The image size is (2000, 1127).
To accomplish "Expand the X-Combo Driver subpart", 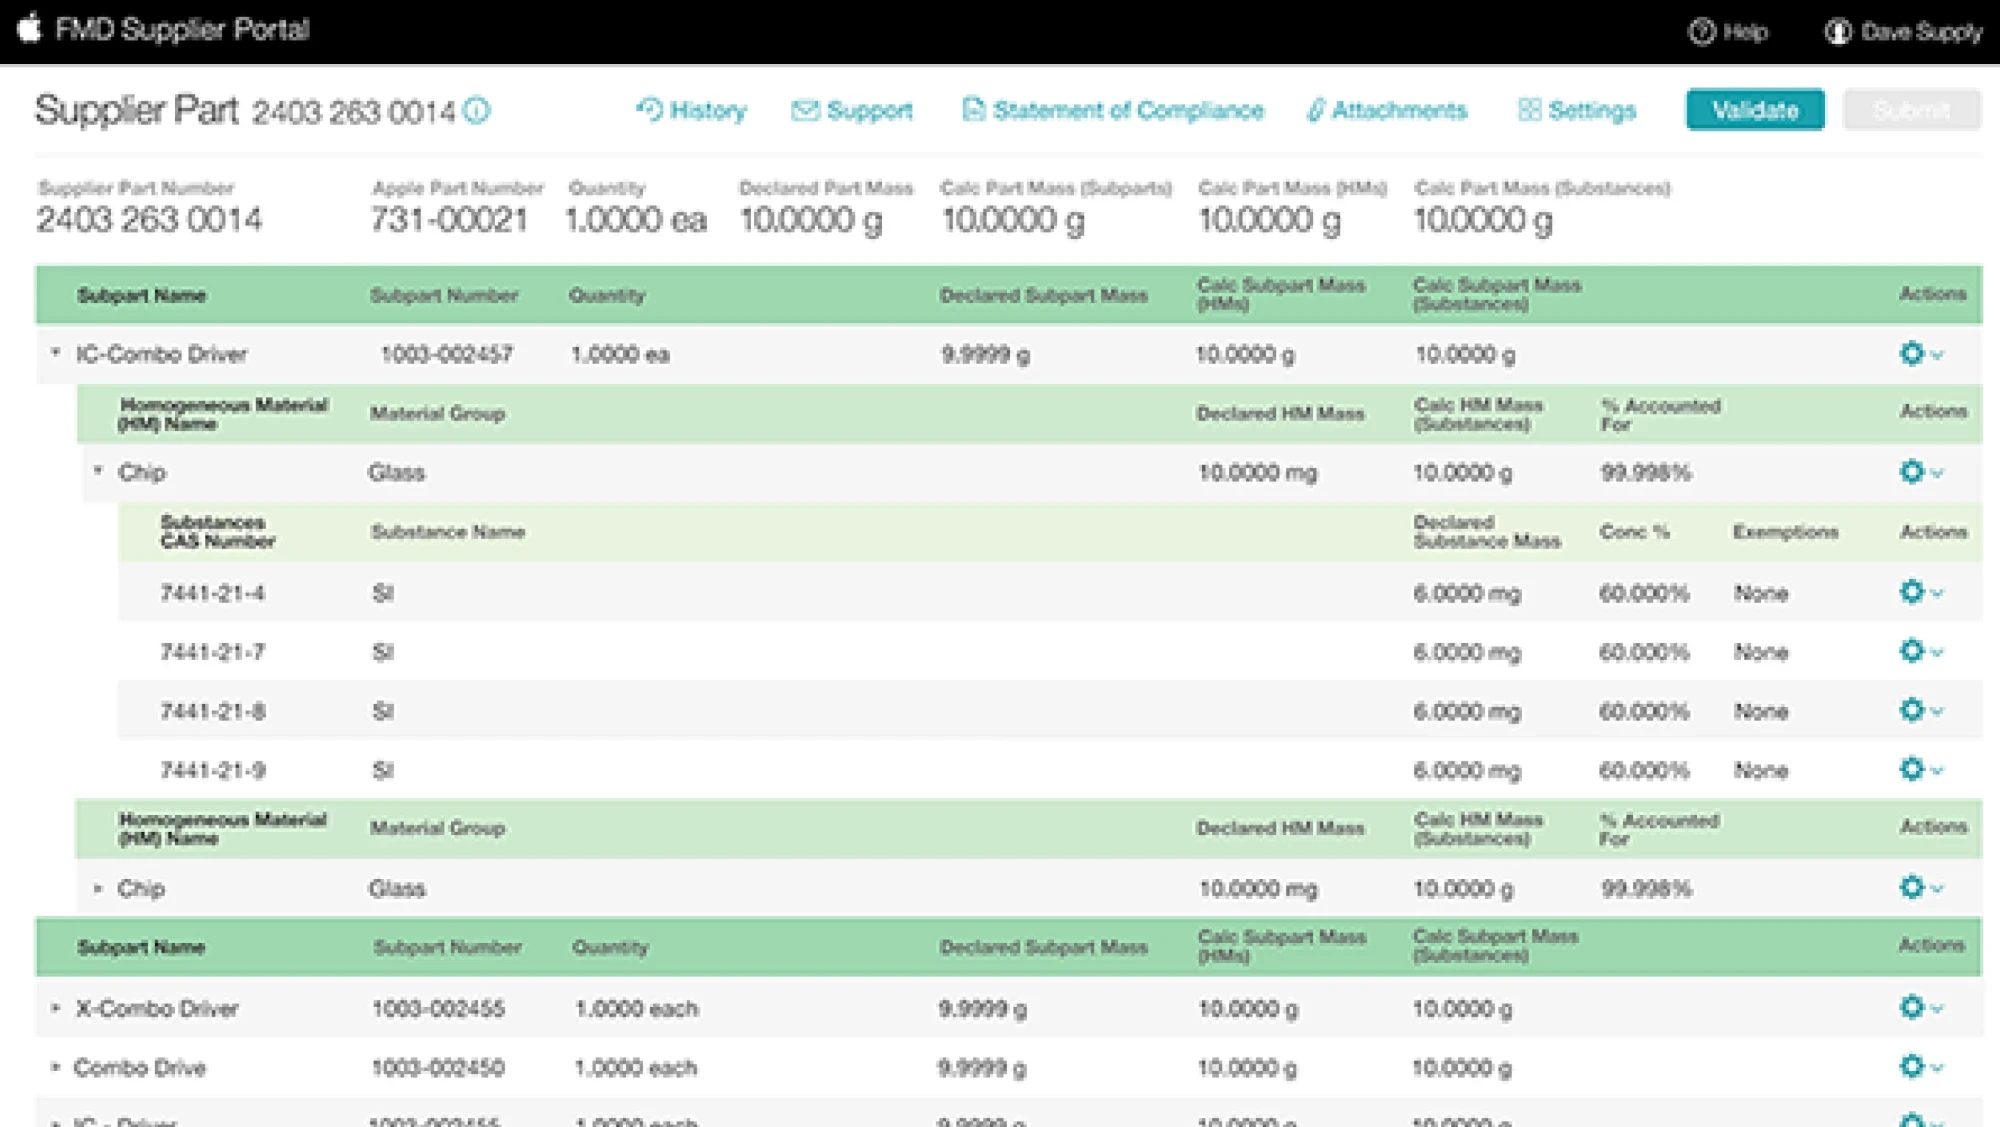I will pos(56,1008).
